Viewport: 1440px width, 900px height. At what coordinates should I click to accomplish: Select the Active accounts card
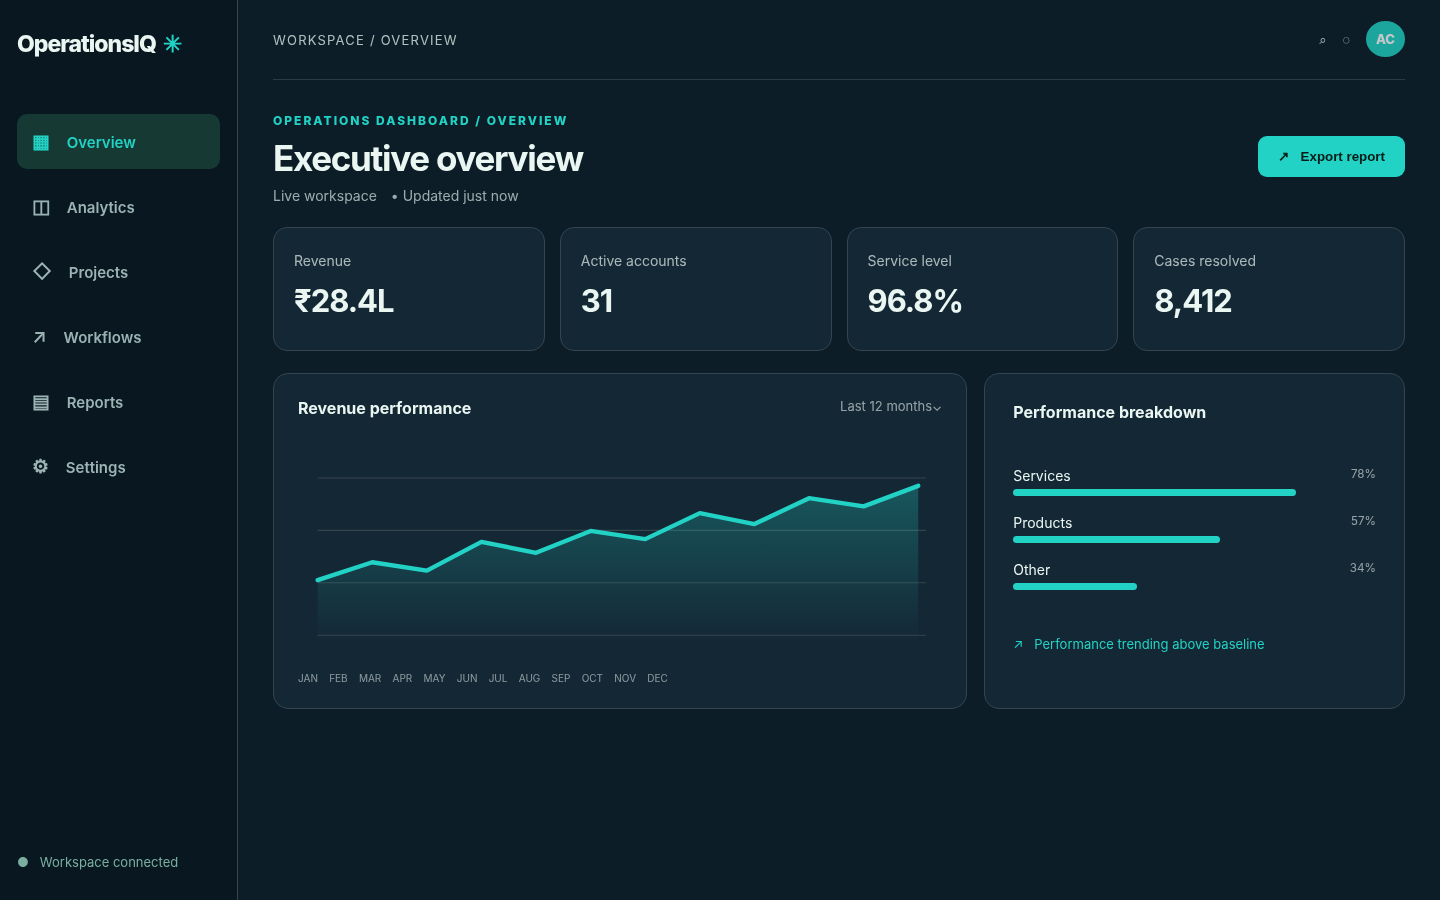[696, 289]
